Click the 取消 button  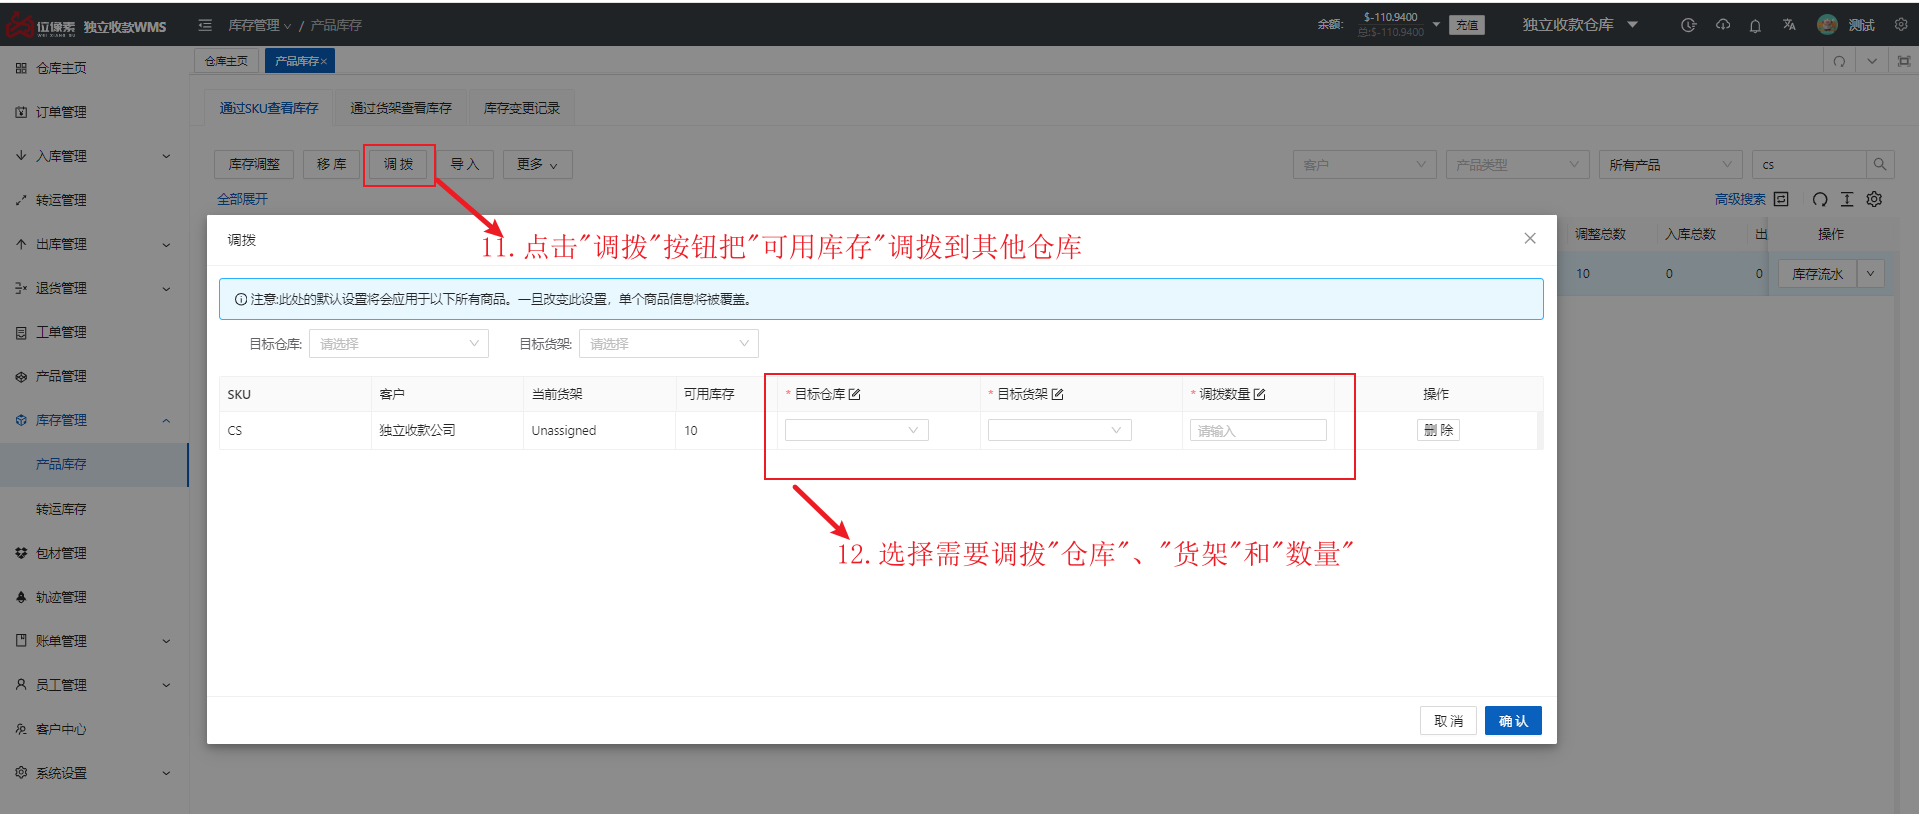click(1448, 721)
